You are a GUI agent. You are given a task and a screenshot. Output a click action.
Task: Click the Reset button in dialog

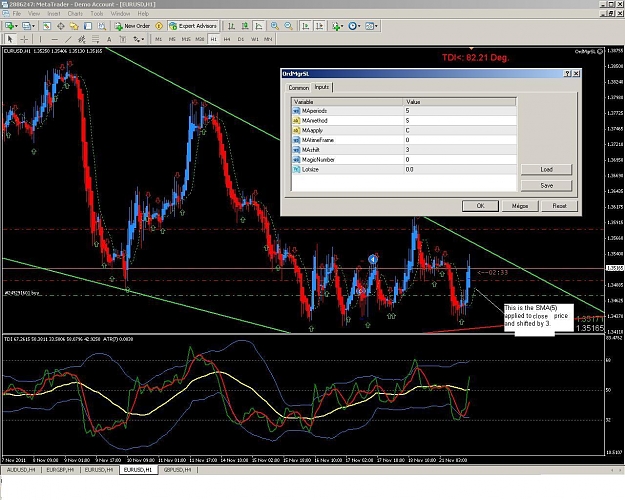[559, 206]
